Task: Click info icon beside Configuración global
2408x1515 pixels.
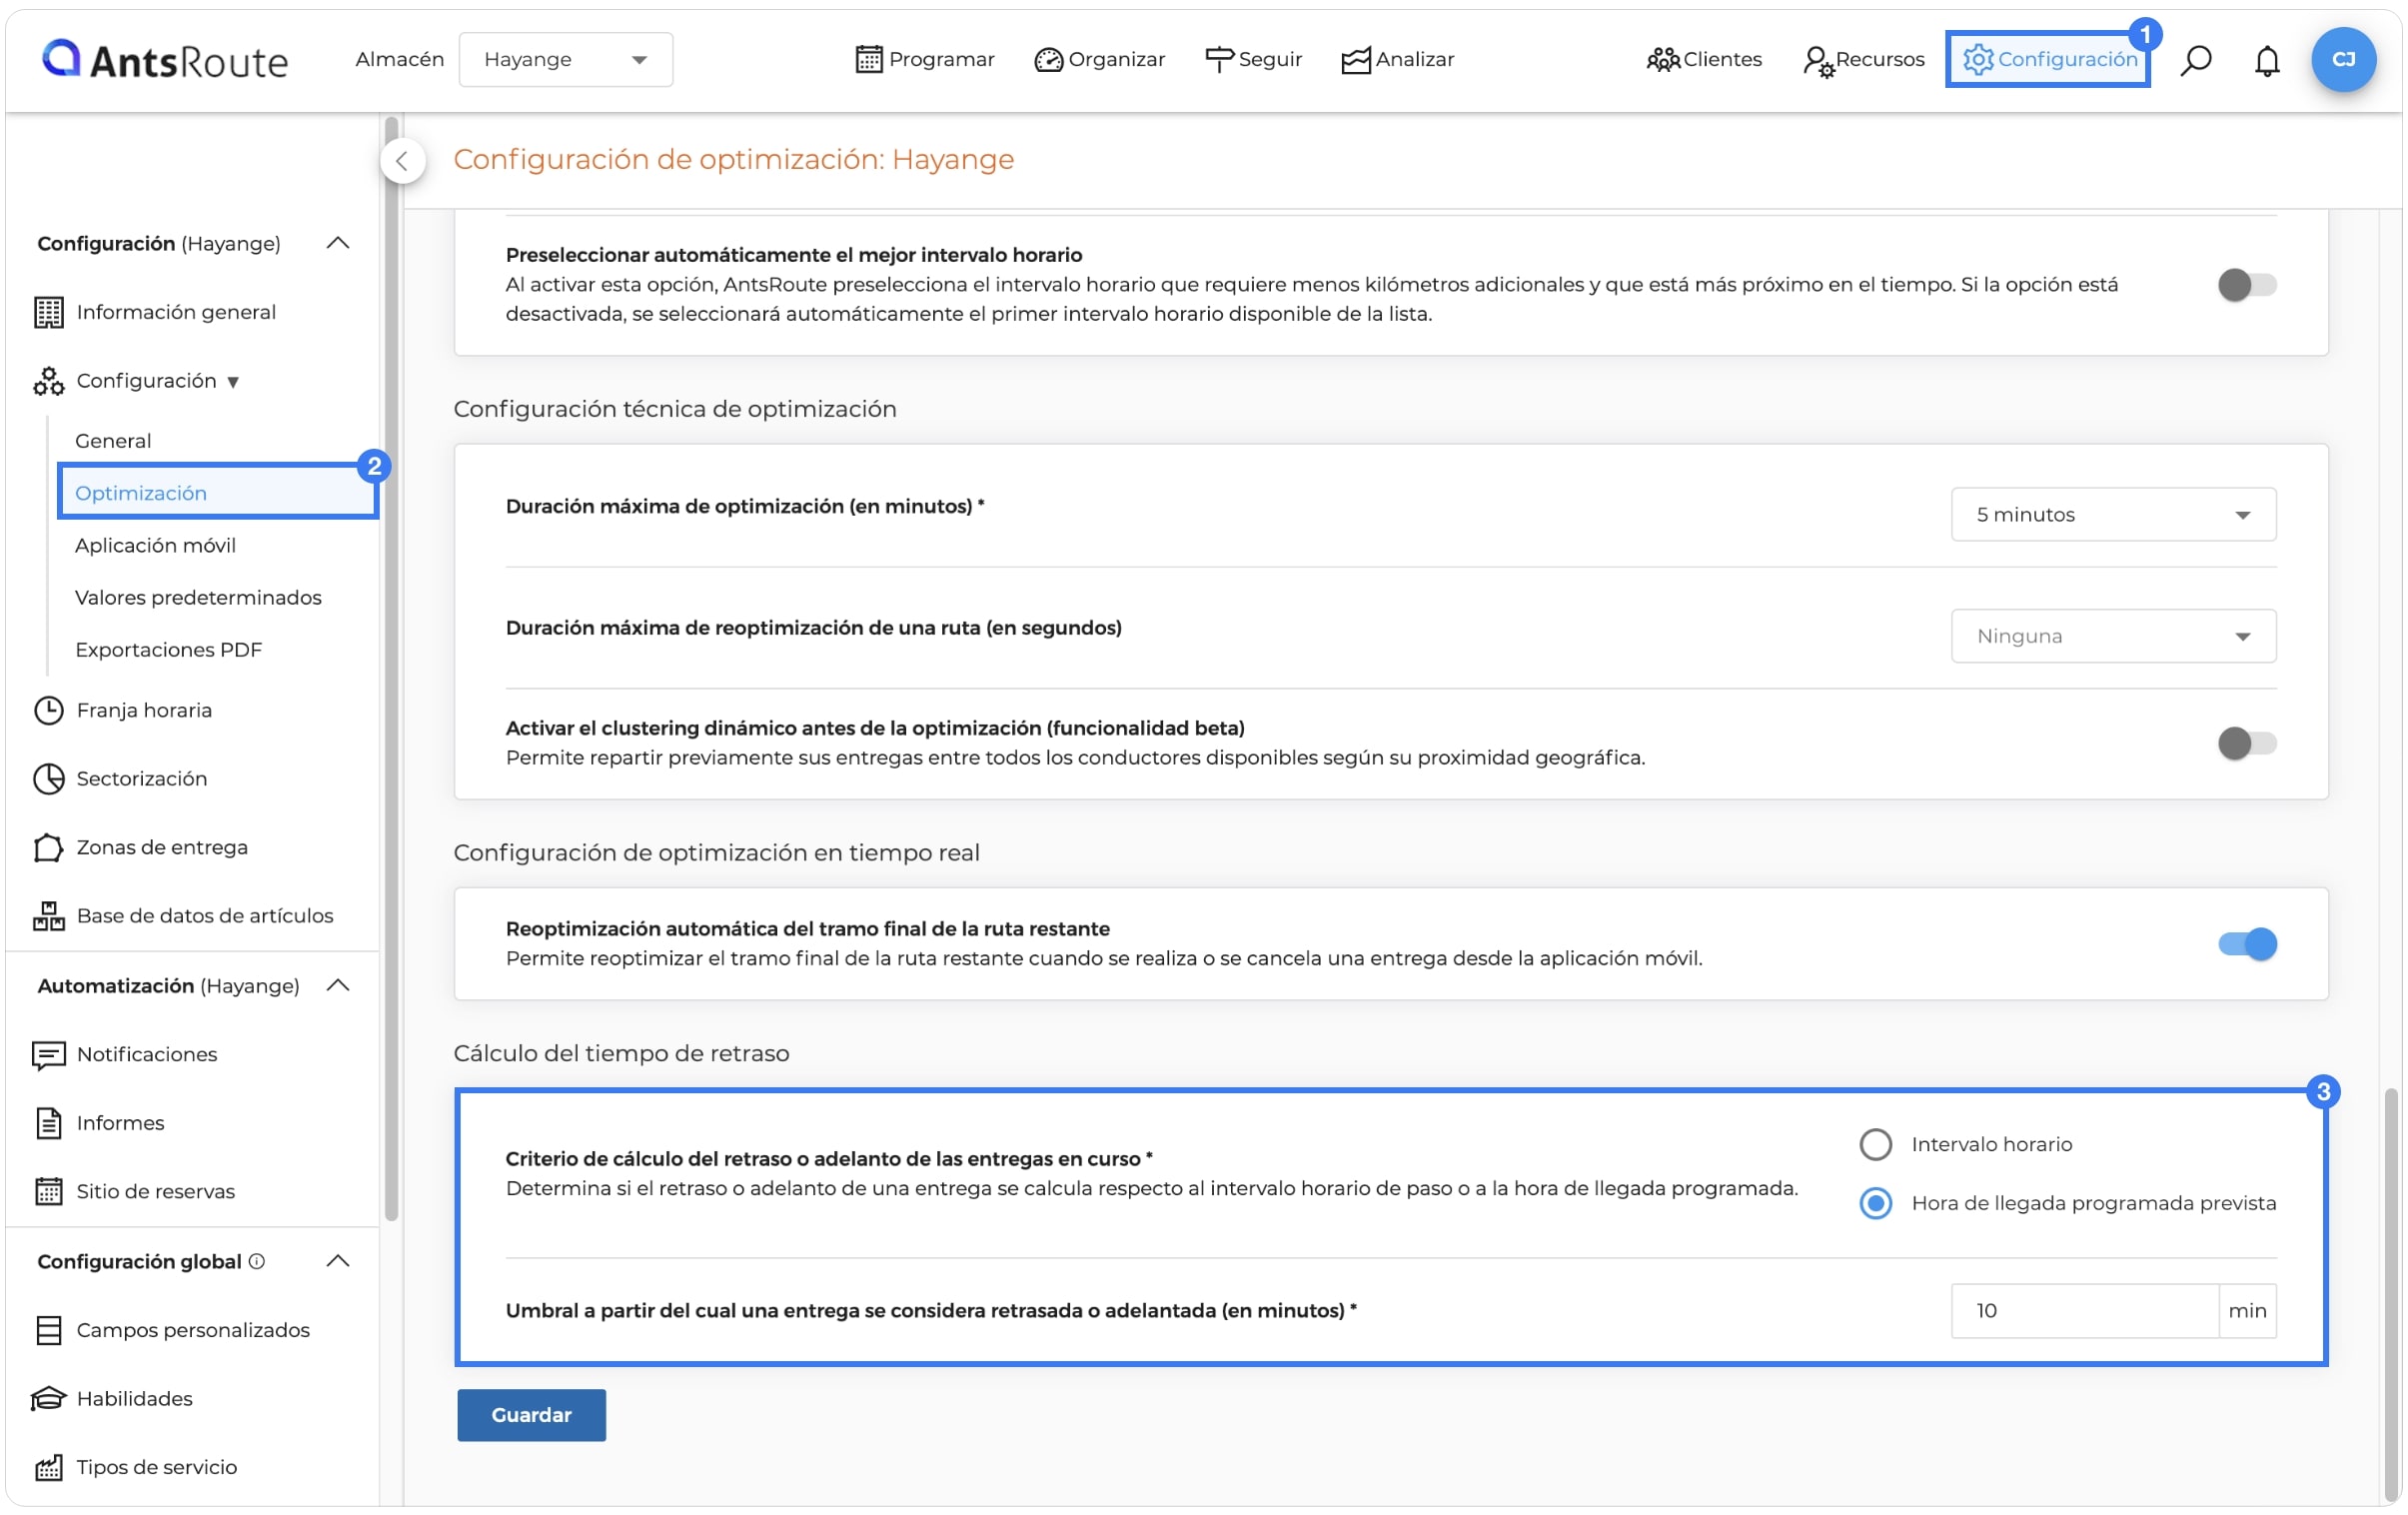Action: [257, 1262]
